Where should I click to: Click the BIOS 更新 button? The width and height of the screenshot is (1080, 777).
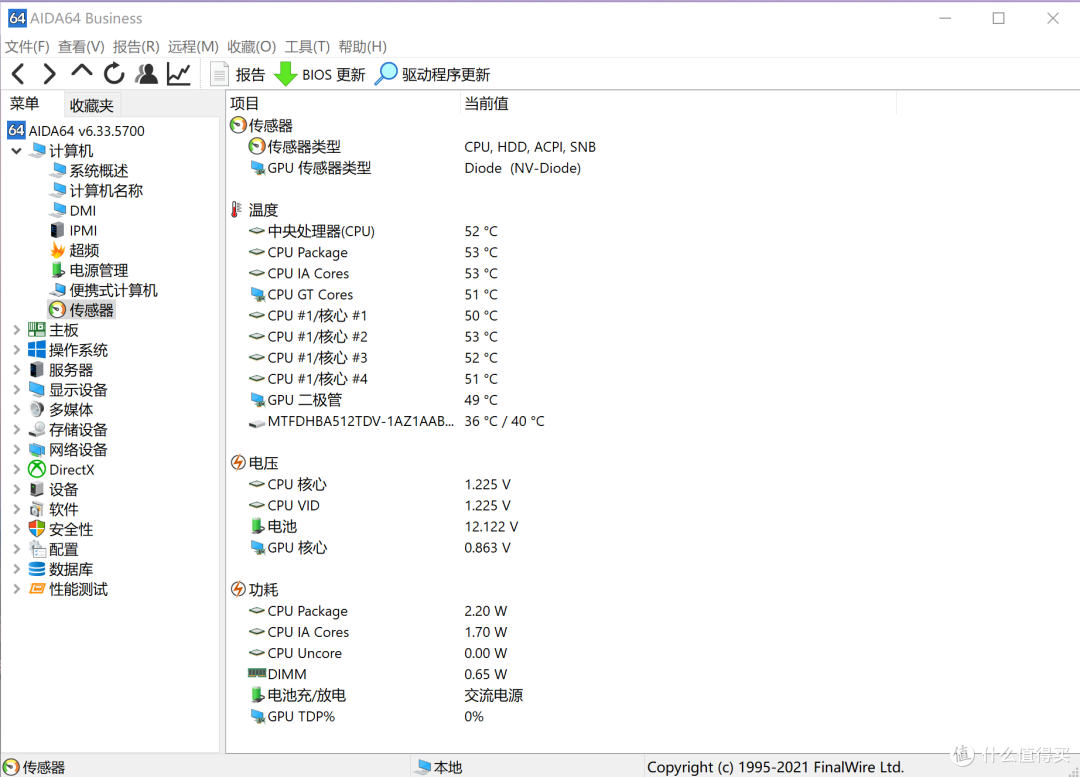click(x=320, y=74)
